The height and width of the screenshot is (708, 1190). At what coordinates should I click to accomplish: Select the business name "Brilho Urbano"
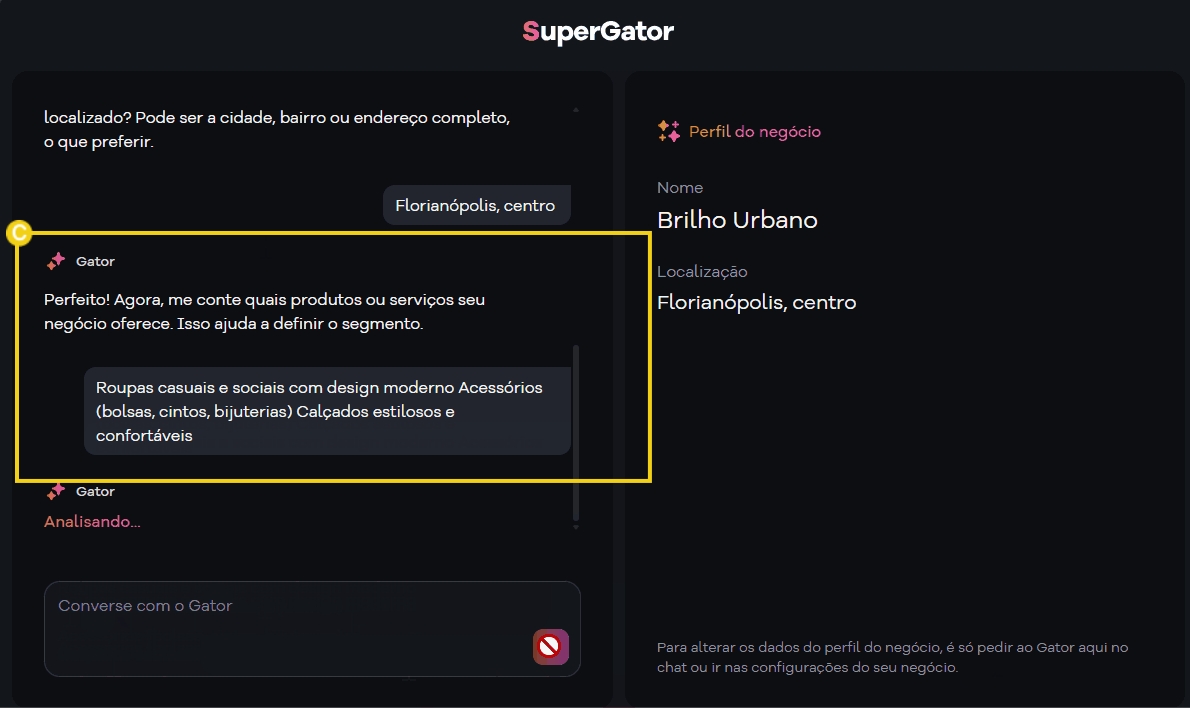click(x=737, y=220)
